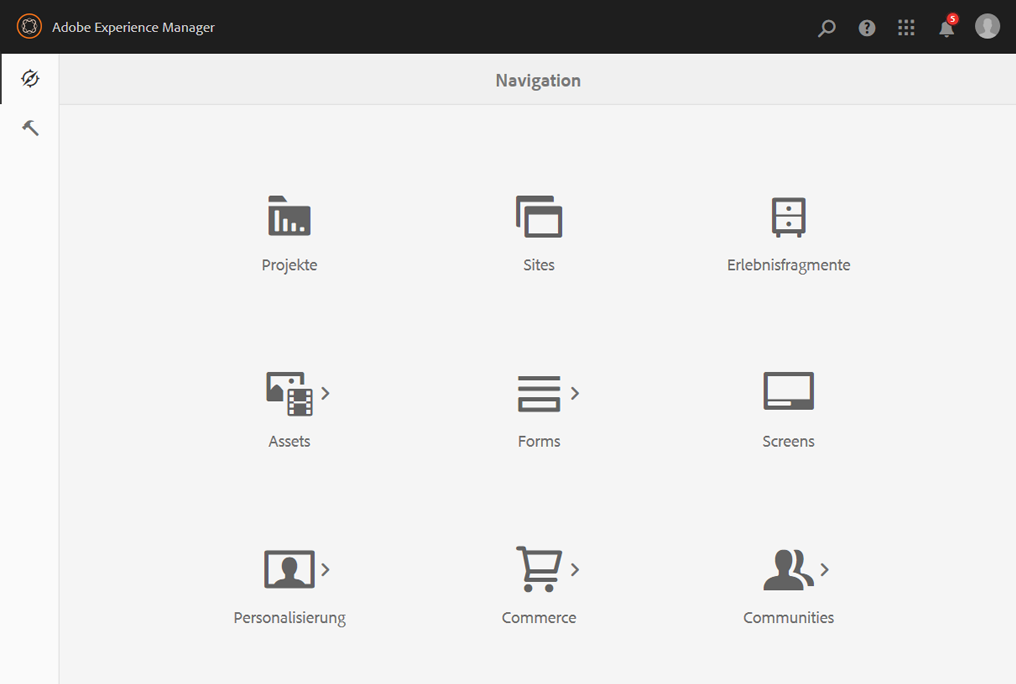Expand the chevron next to Assets
Viewport: 1016px width, 684px height.
click(x=325, y=393)
